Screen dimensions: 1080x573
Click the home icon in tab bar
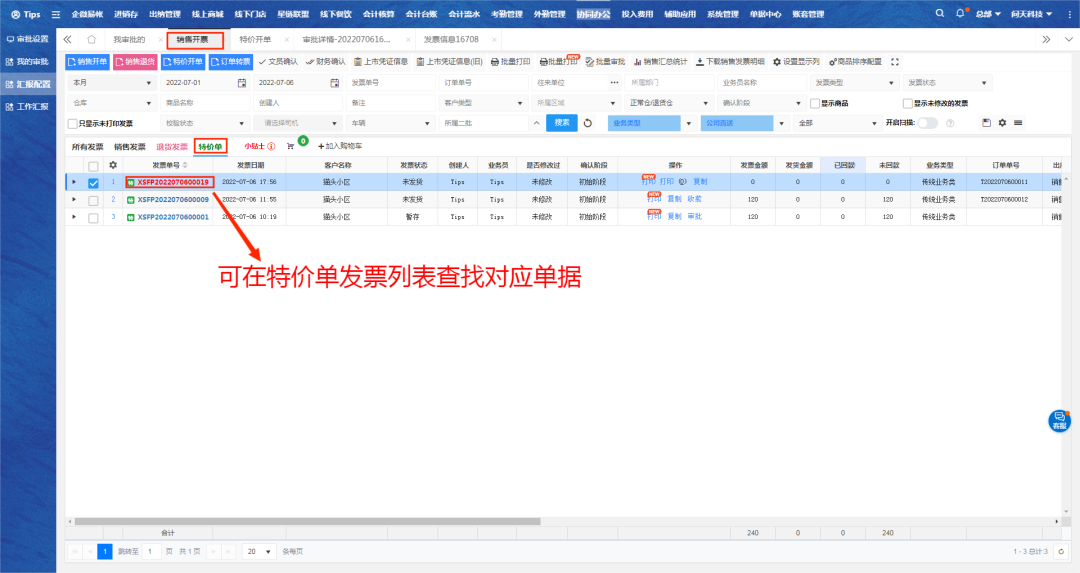(x=91, y=39)
